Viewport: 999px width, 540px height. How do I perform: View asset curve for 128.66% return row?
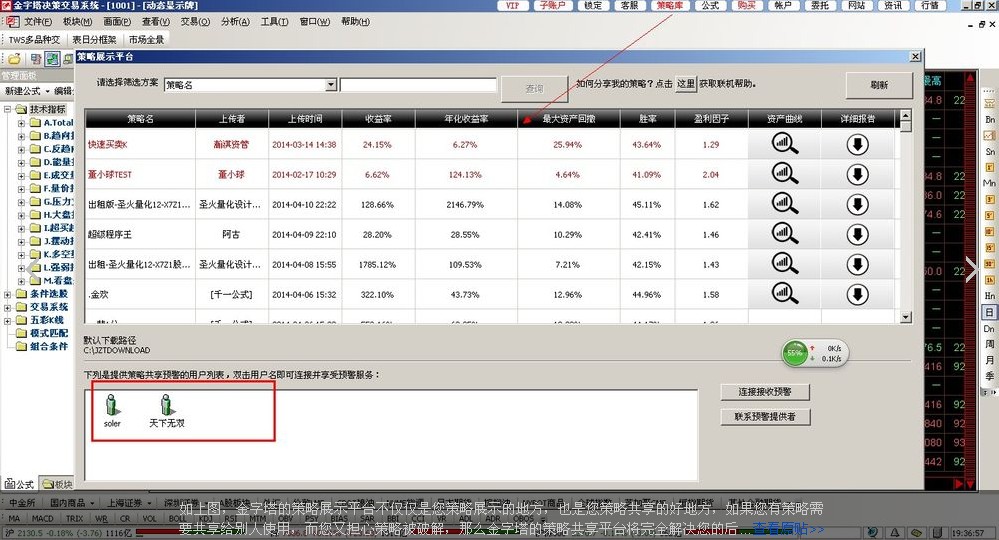tap(784, 204)
